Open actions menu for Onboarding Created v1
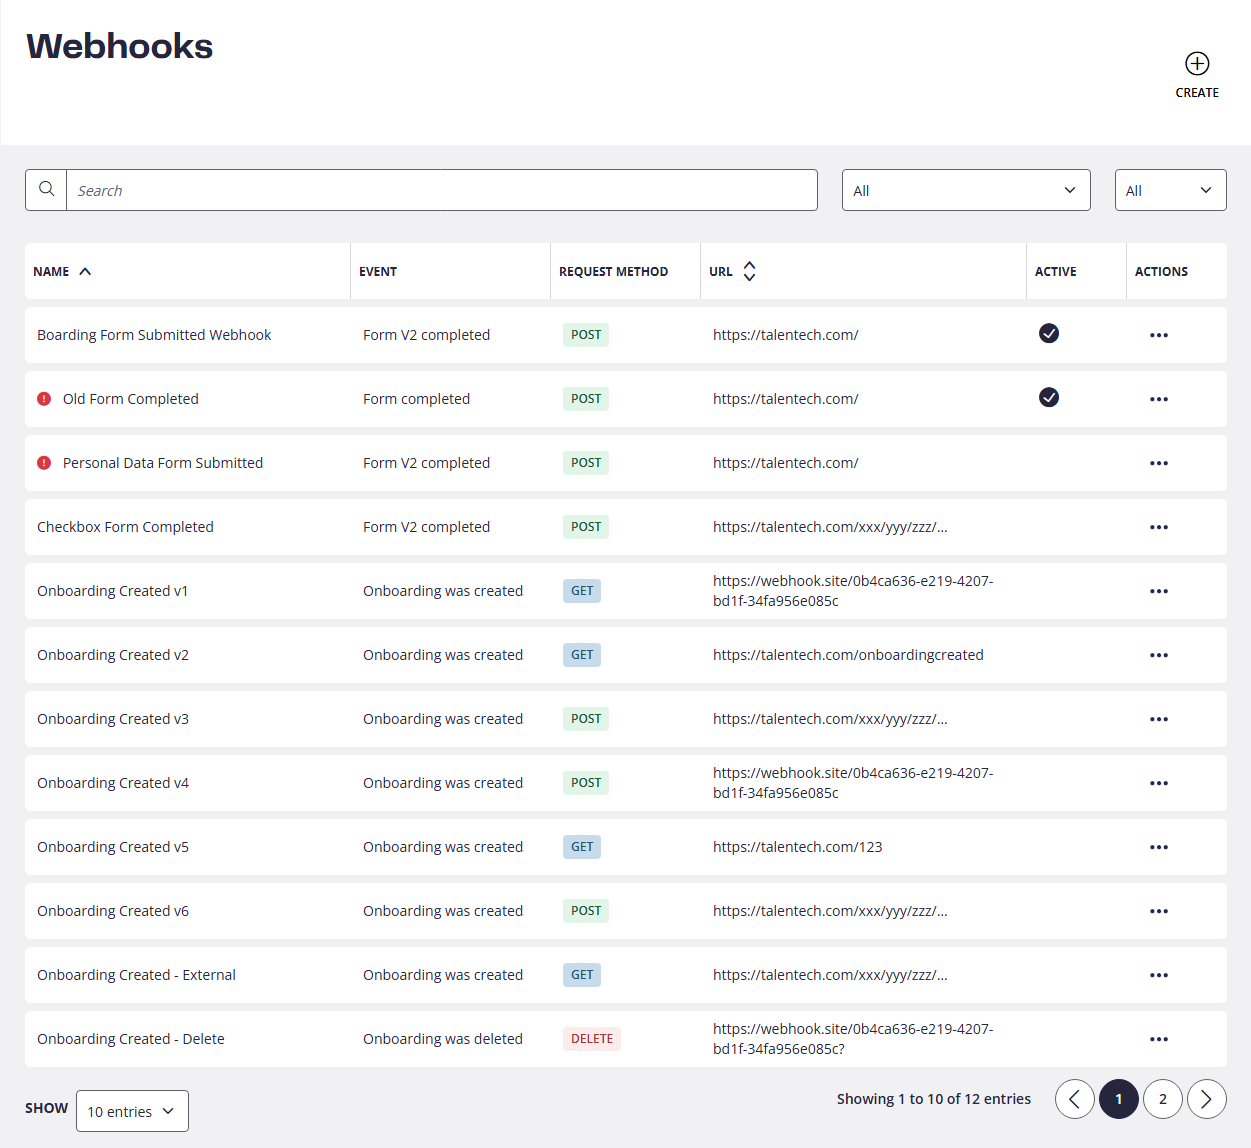Image resolution: width=1251 pixels, height=1148 pixels. pos(1159,591)
